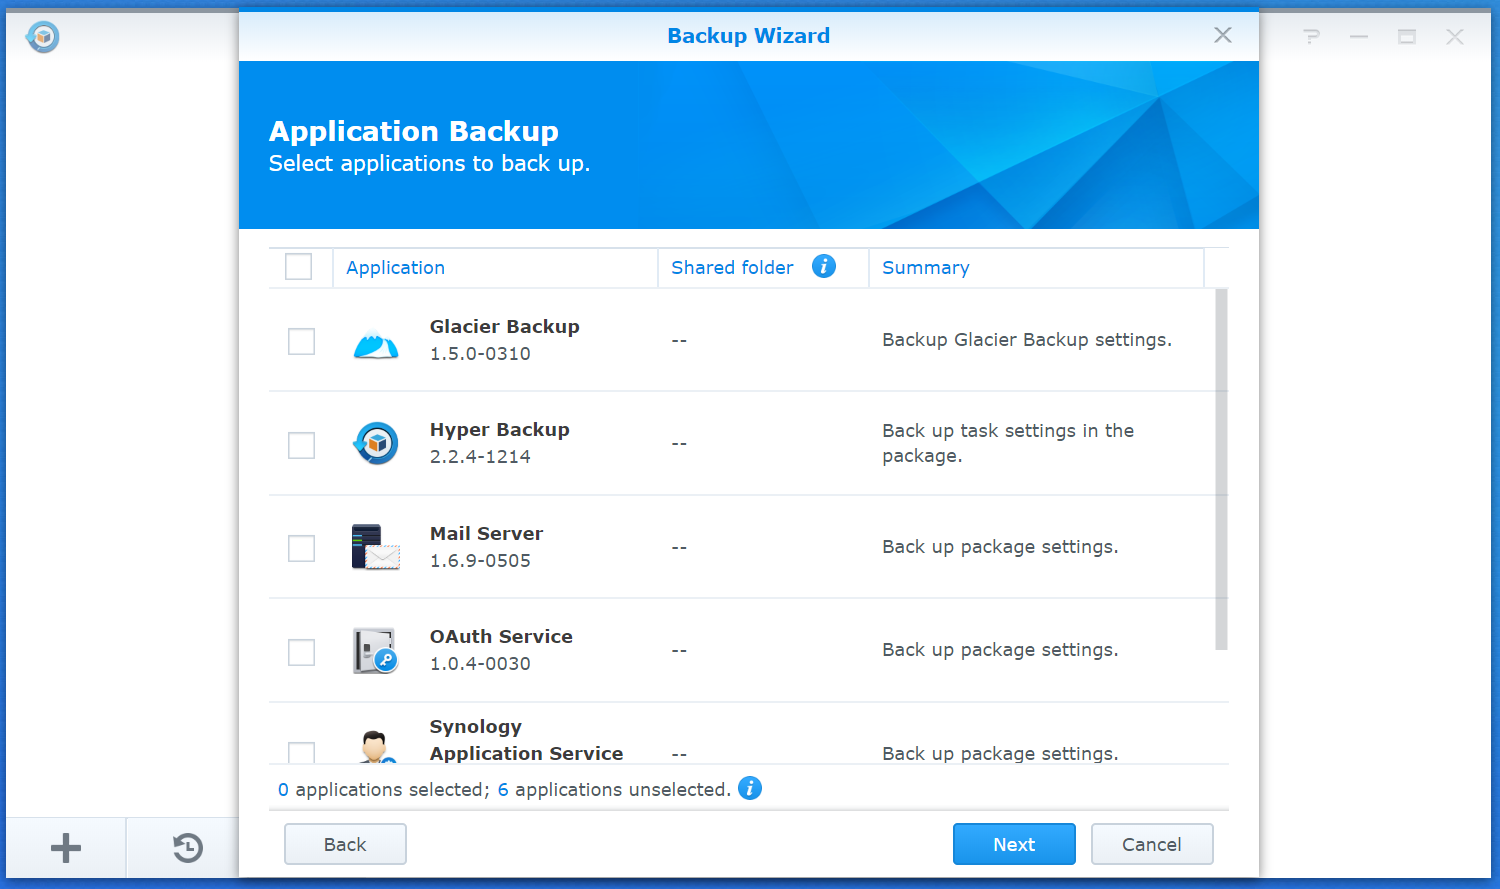
Task: Select the OAuth Service checkbox
Action: tap(301, 652)
